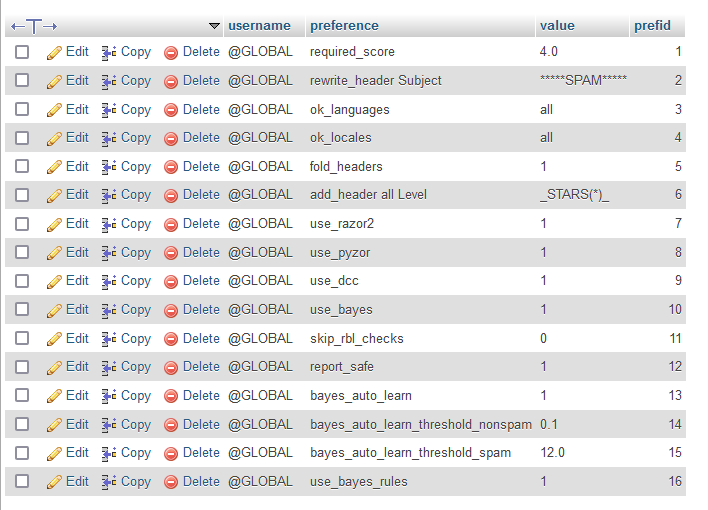
Task: Select the fold_headers row checkbox
Action: [22, 167]
